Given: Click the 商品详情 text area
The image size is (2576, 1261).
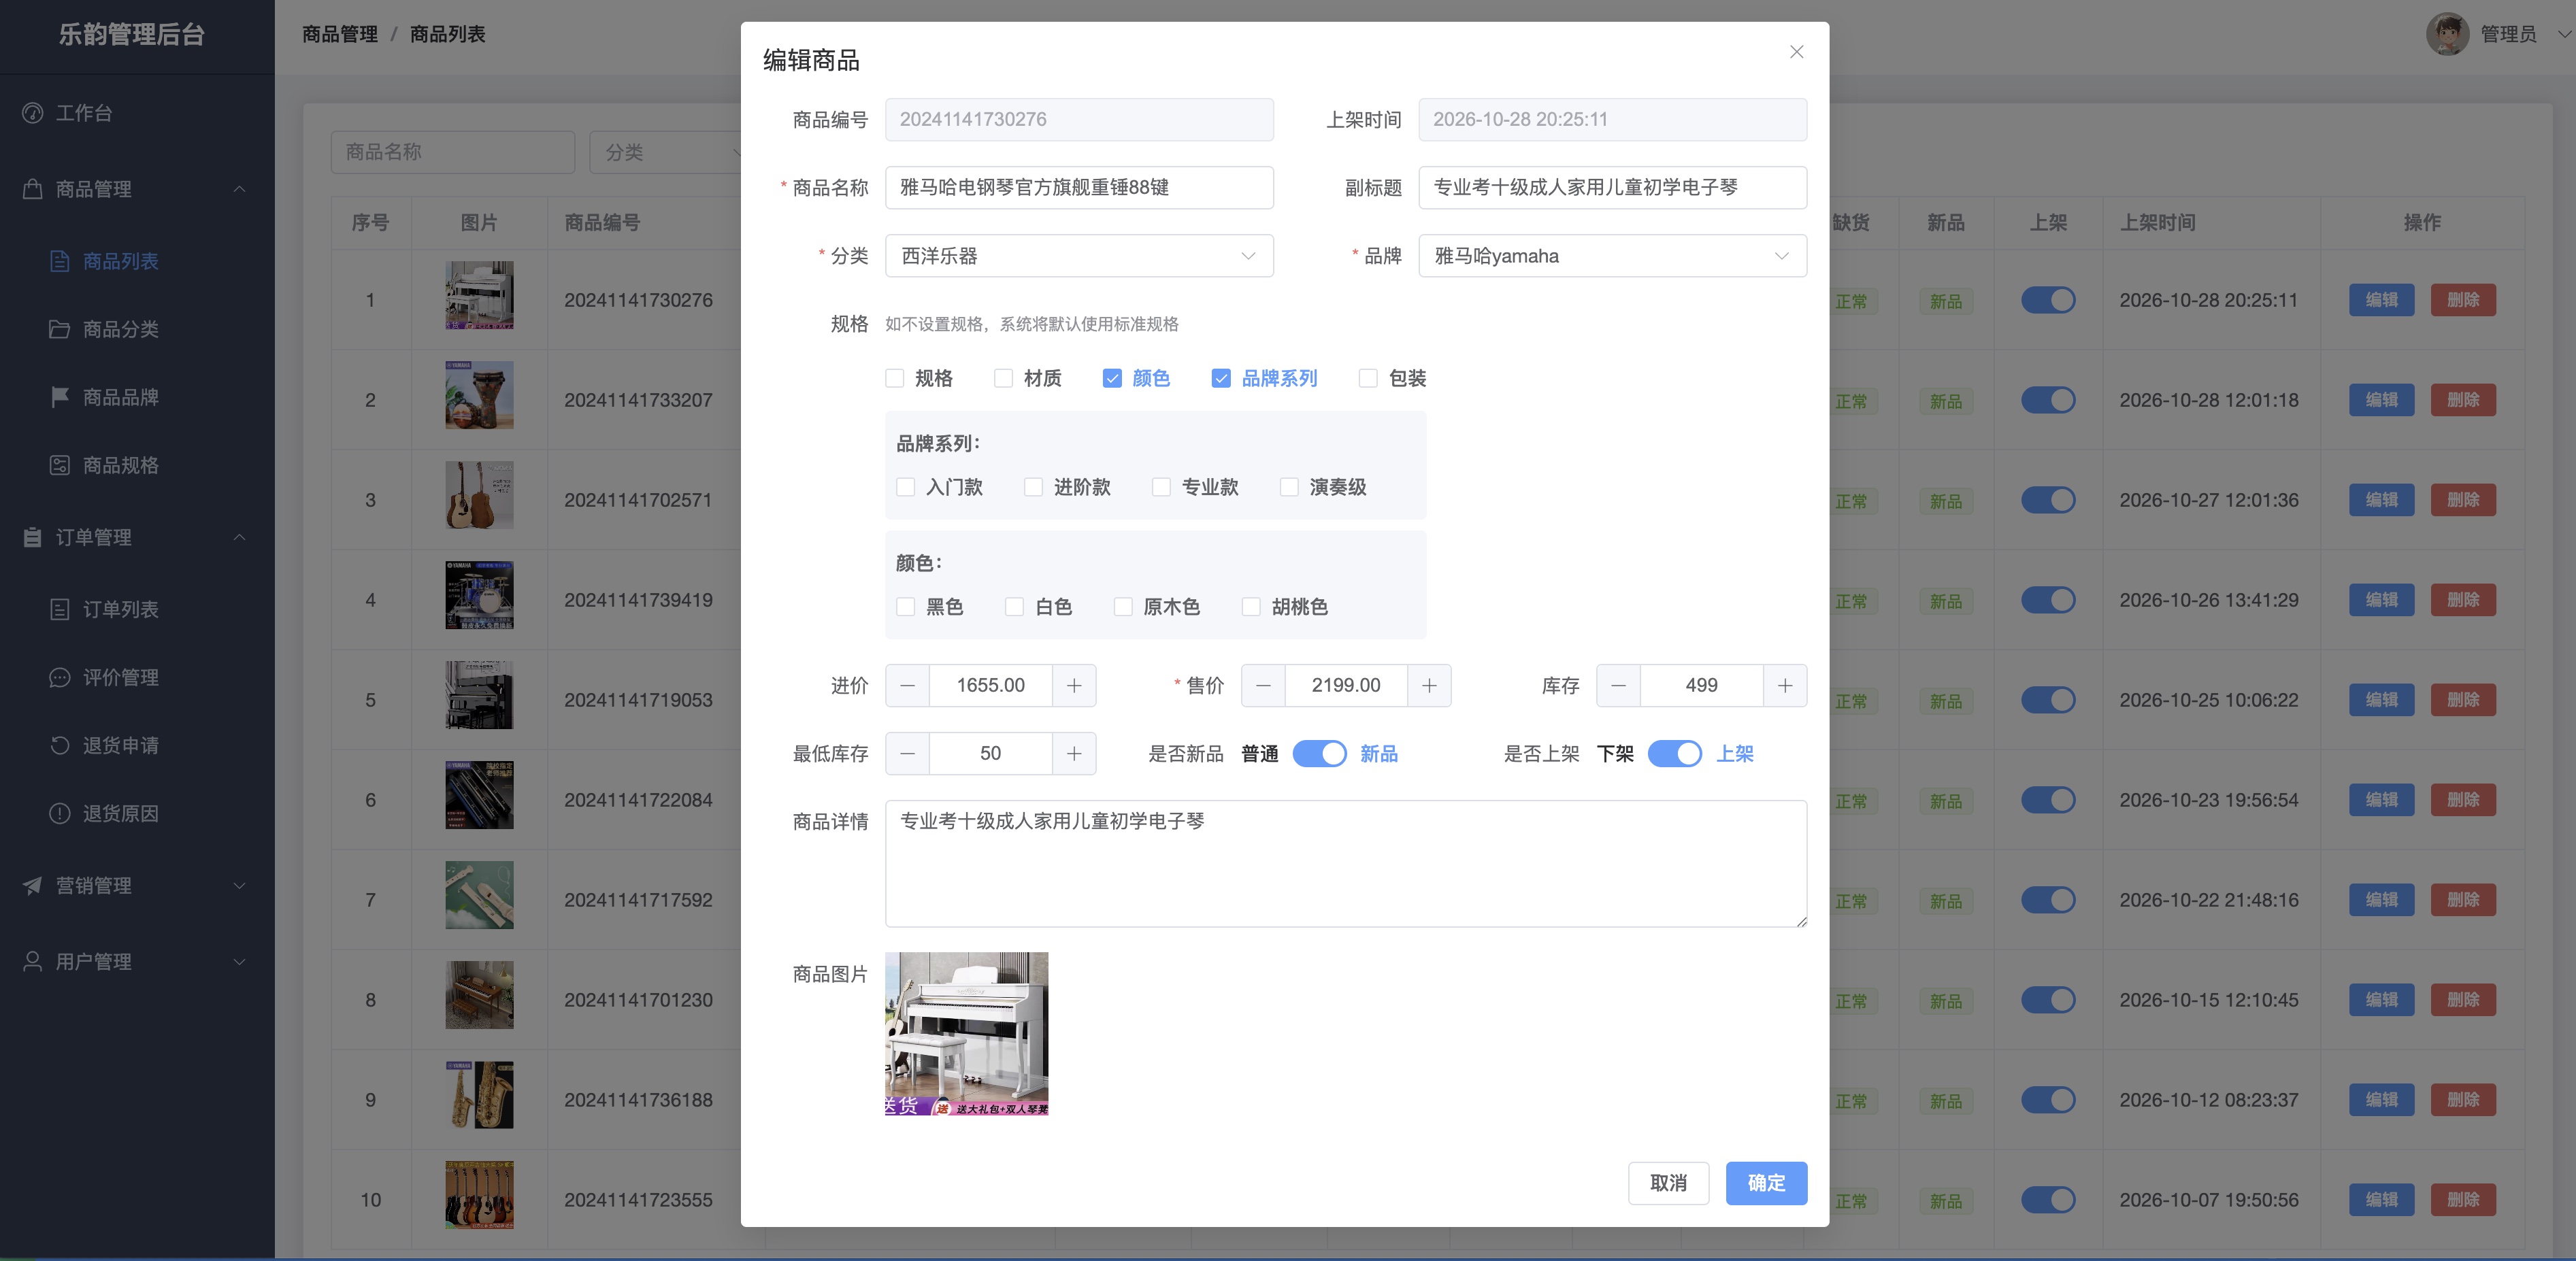Looking at the screenshot, I should tap(1346, 864).
